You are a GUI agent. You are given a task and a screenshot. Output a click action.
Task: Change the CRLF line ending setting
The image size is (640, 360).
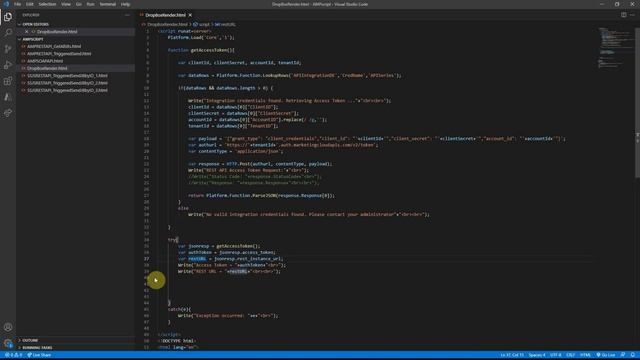click(571, 355)
